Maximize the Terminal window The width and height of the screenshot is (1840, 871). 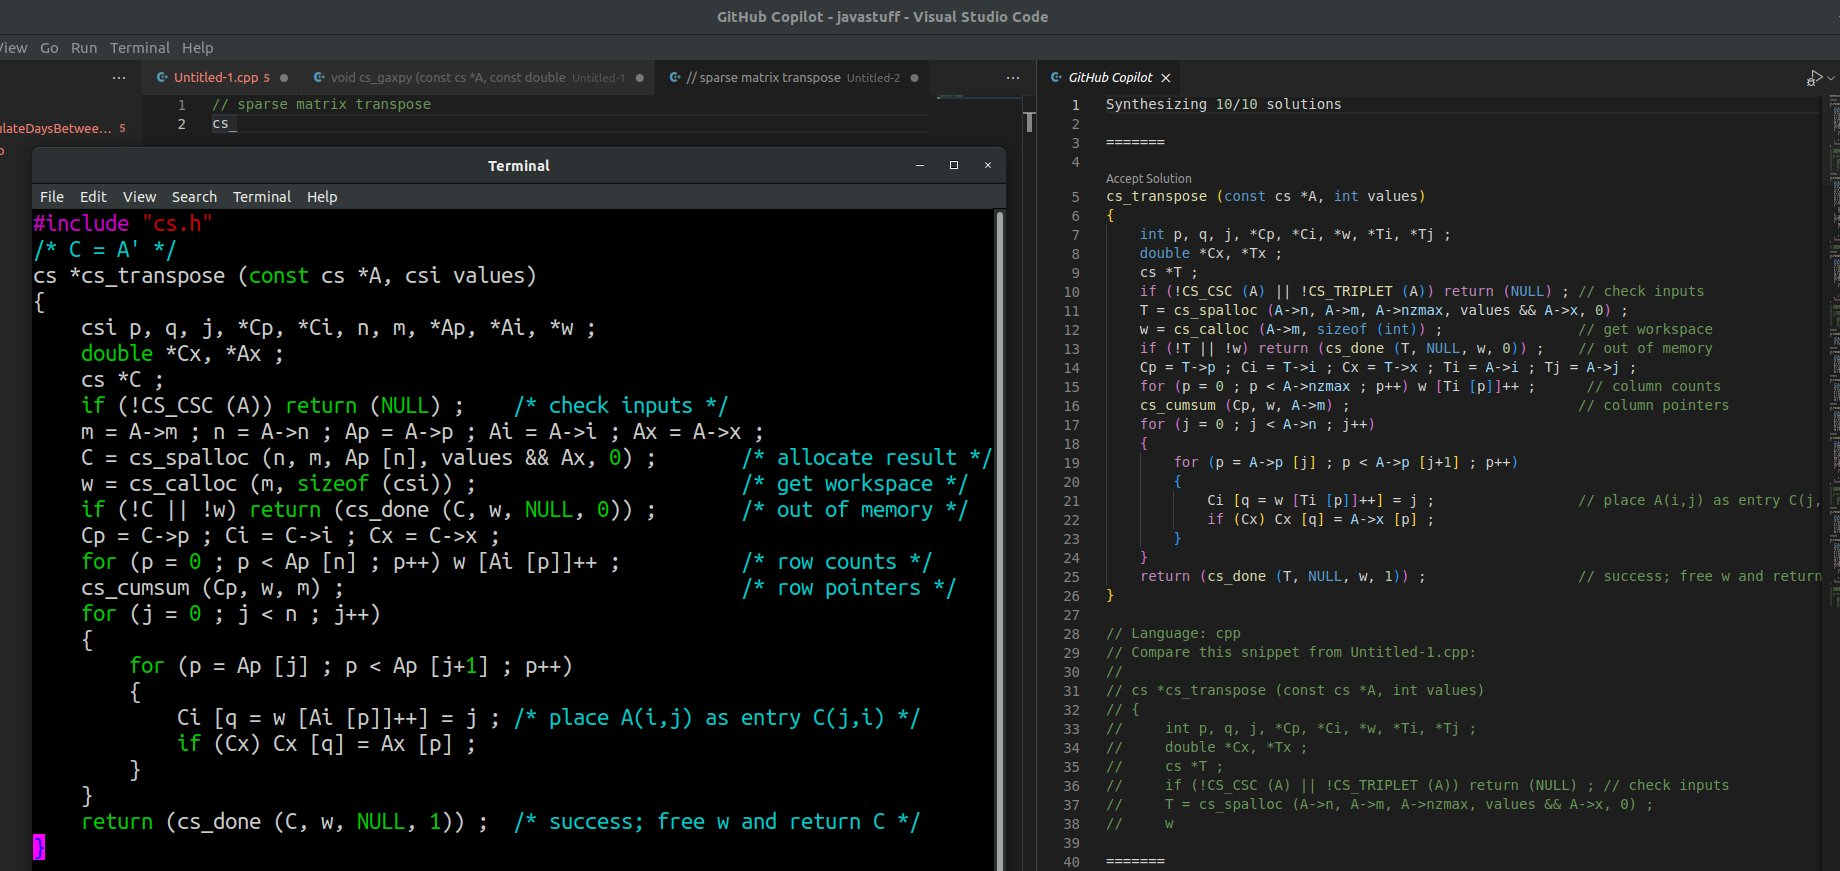(x=954, y=165)
